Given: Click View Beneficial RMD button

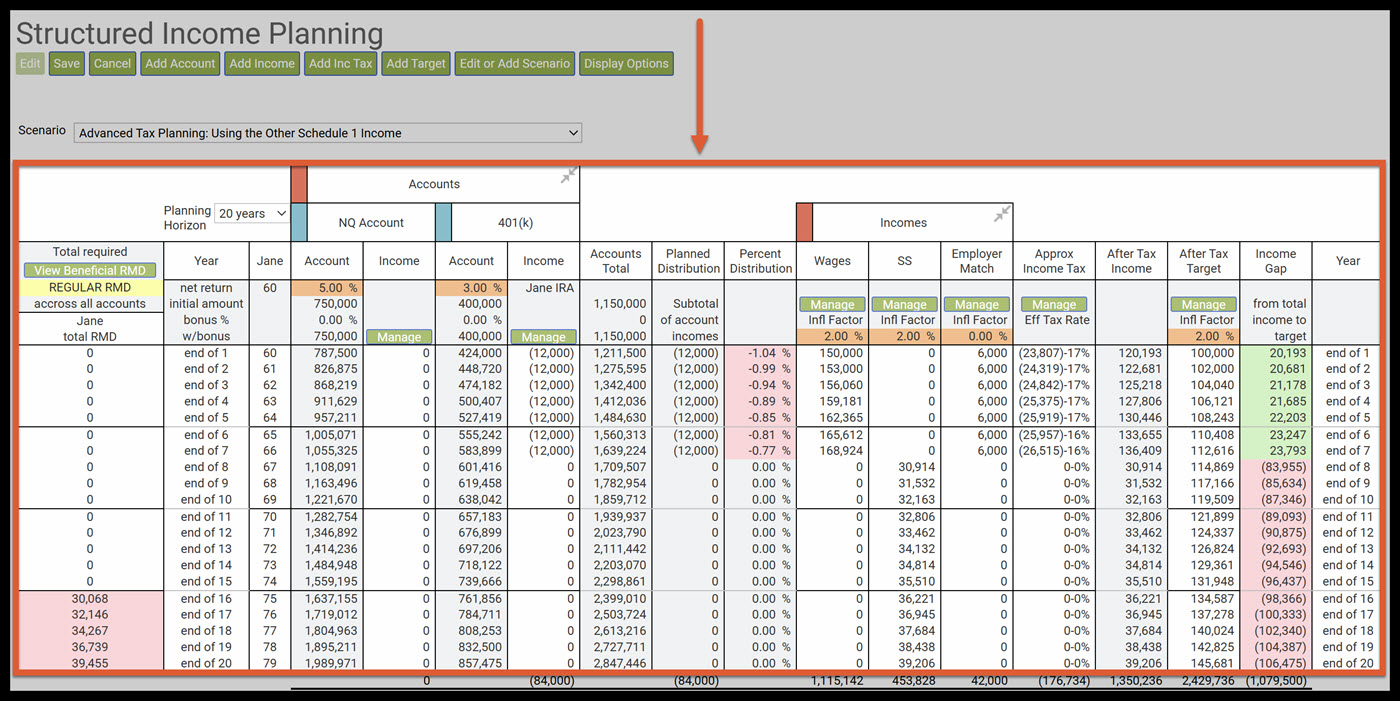Looking at the screenshot, I should click(x=90, y=270).
